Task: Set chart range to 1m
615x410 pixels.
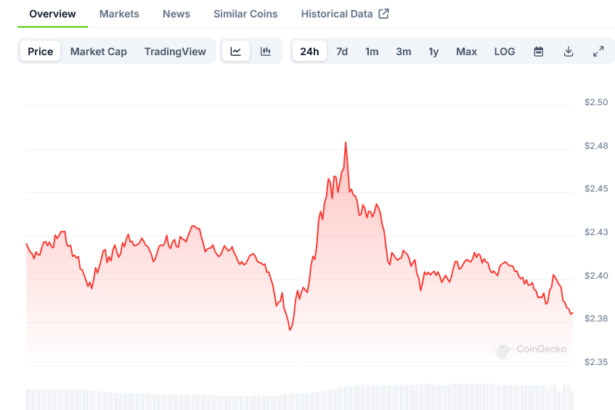Action: coord(371,51)
